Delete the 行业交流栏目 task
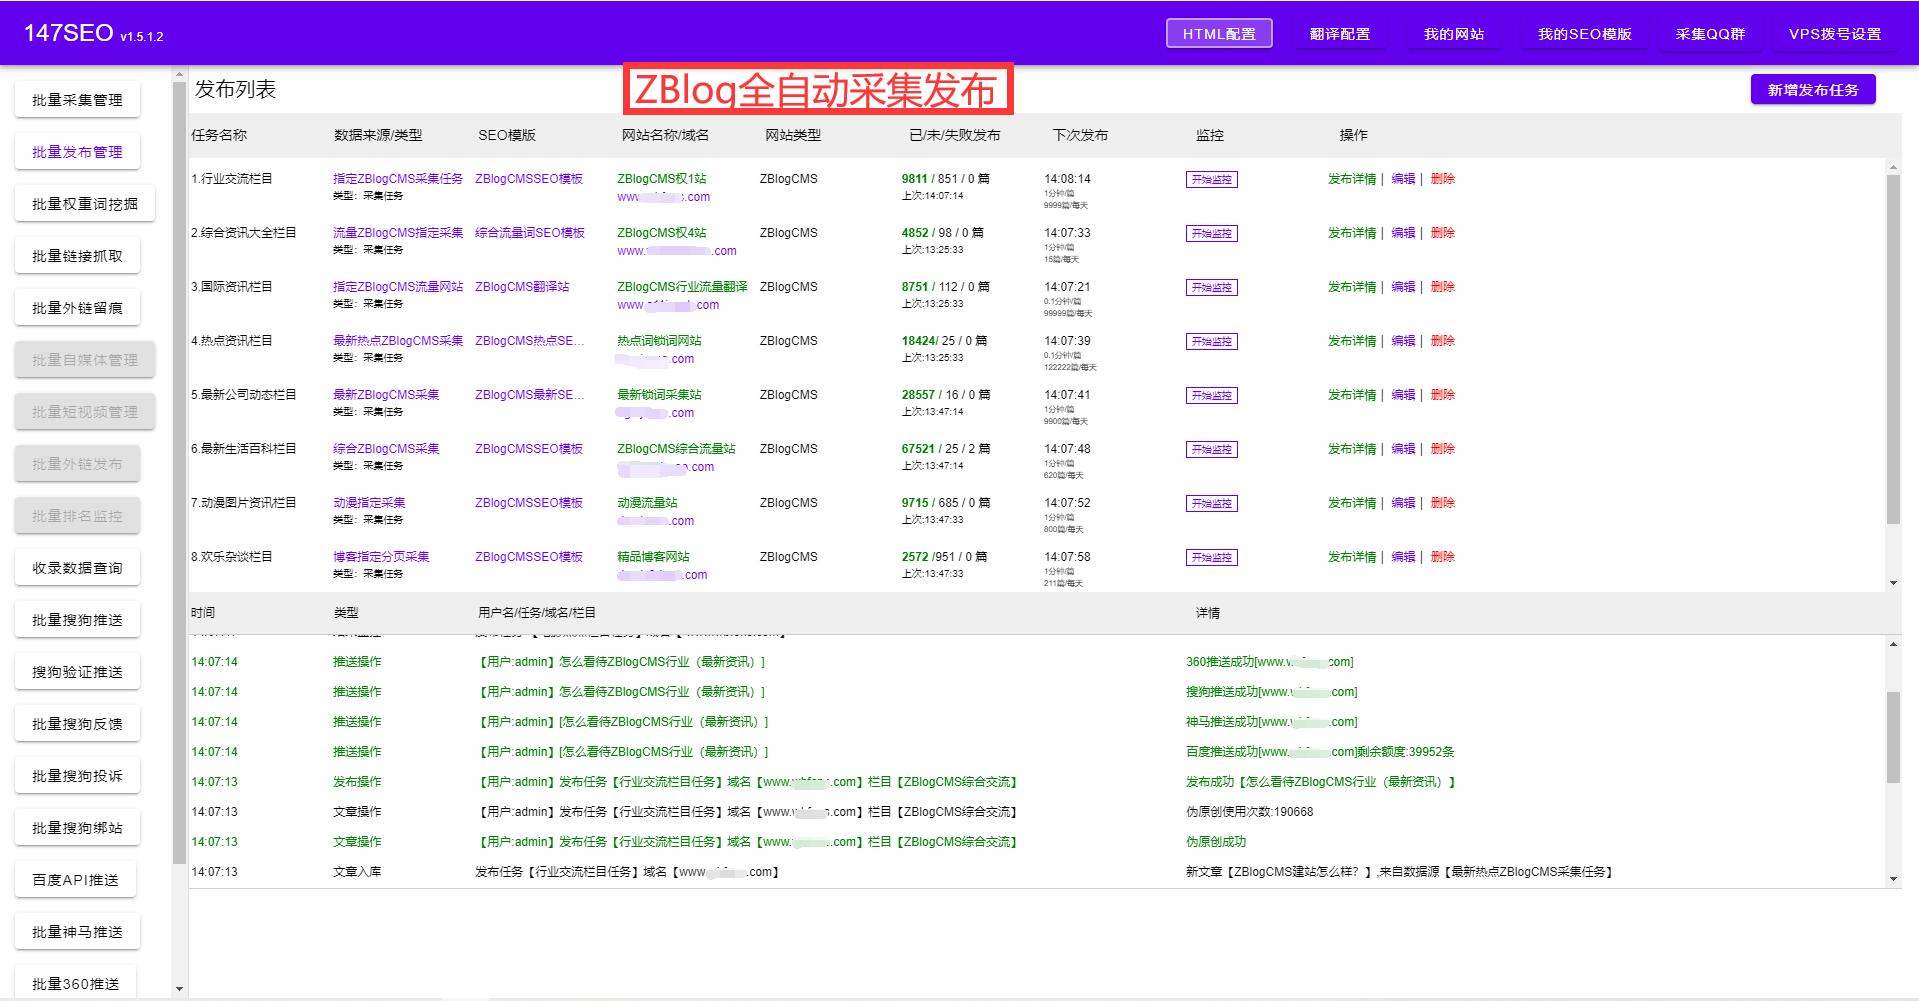1919x1001 pixels. point(1442,179)
